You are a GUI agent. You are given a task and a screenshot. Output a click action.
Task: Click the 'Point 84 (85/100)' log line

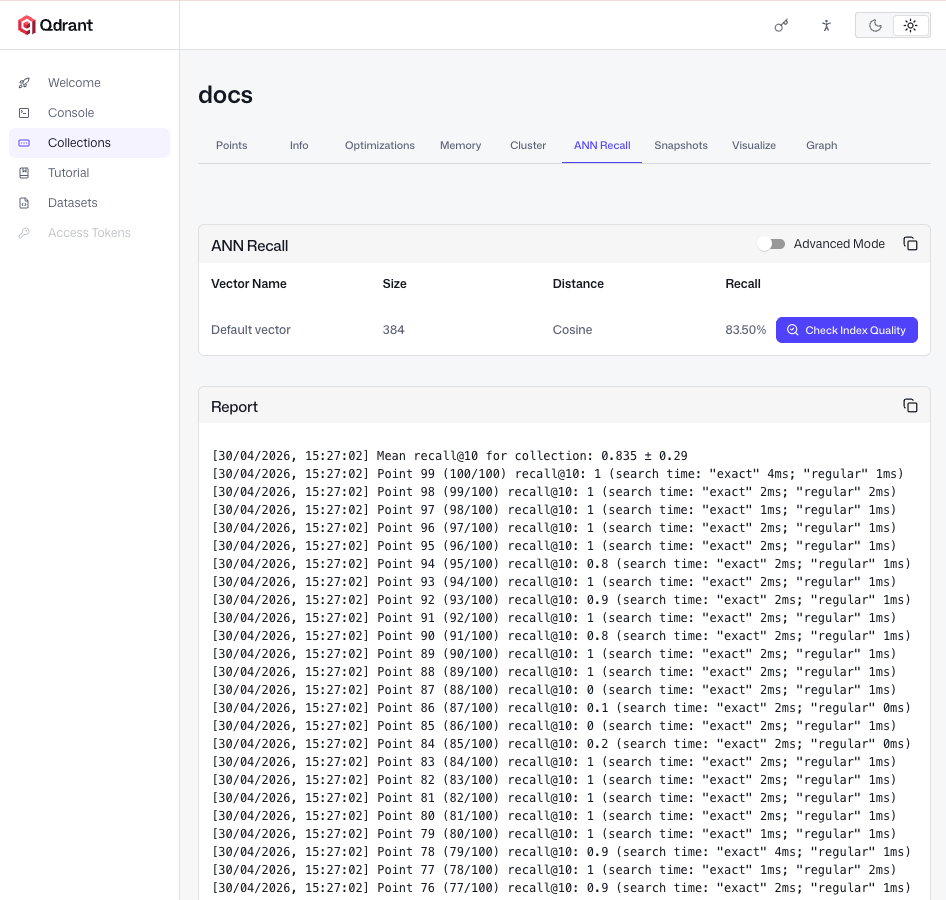[561, 744]
